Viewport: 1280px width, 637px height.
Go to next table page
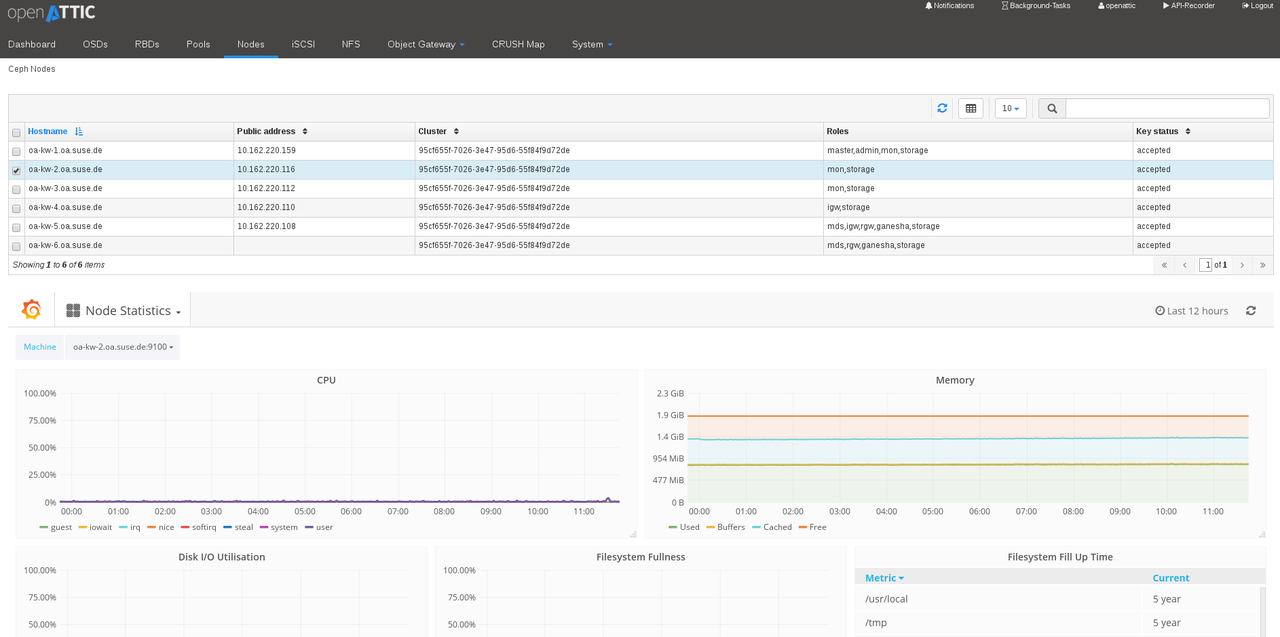[1242, 265]
